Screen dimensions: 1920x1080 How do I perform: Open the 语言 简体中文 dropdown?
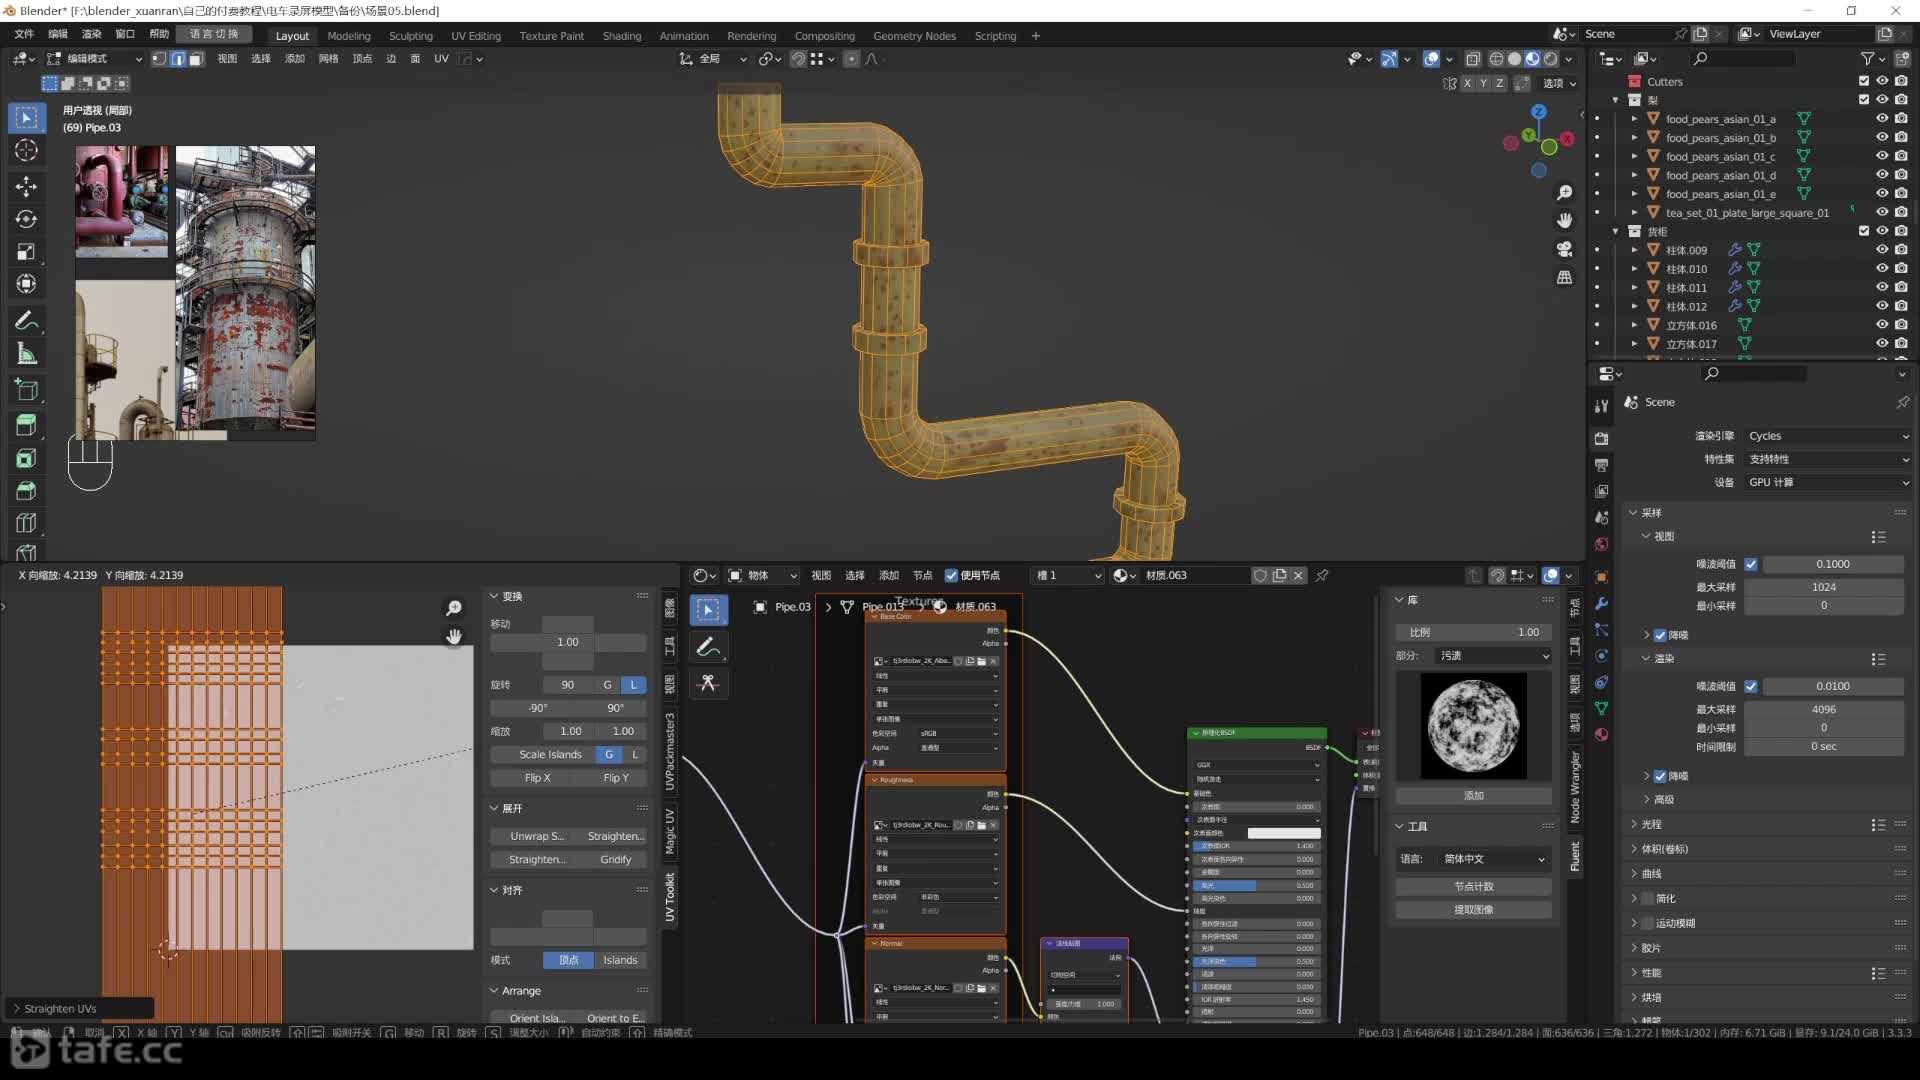[1494, 859]
